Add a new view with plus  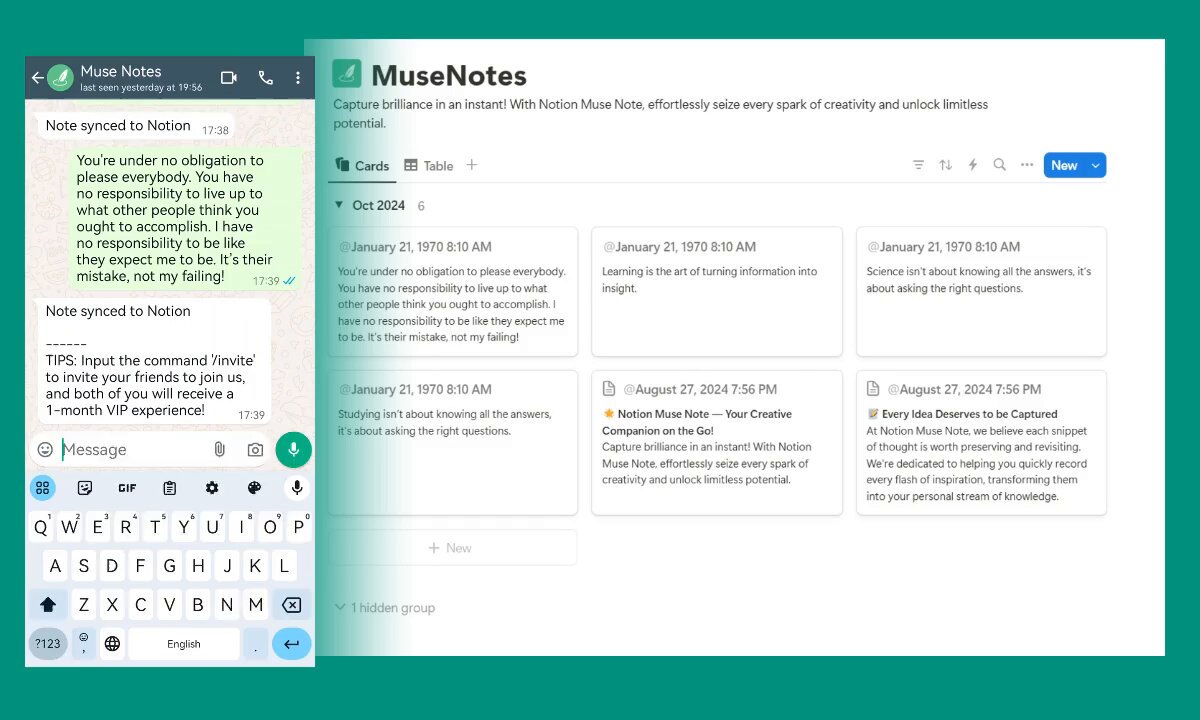(472, 165)
